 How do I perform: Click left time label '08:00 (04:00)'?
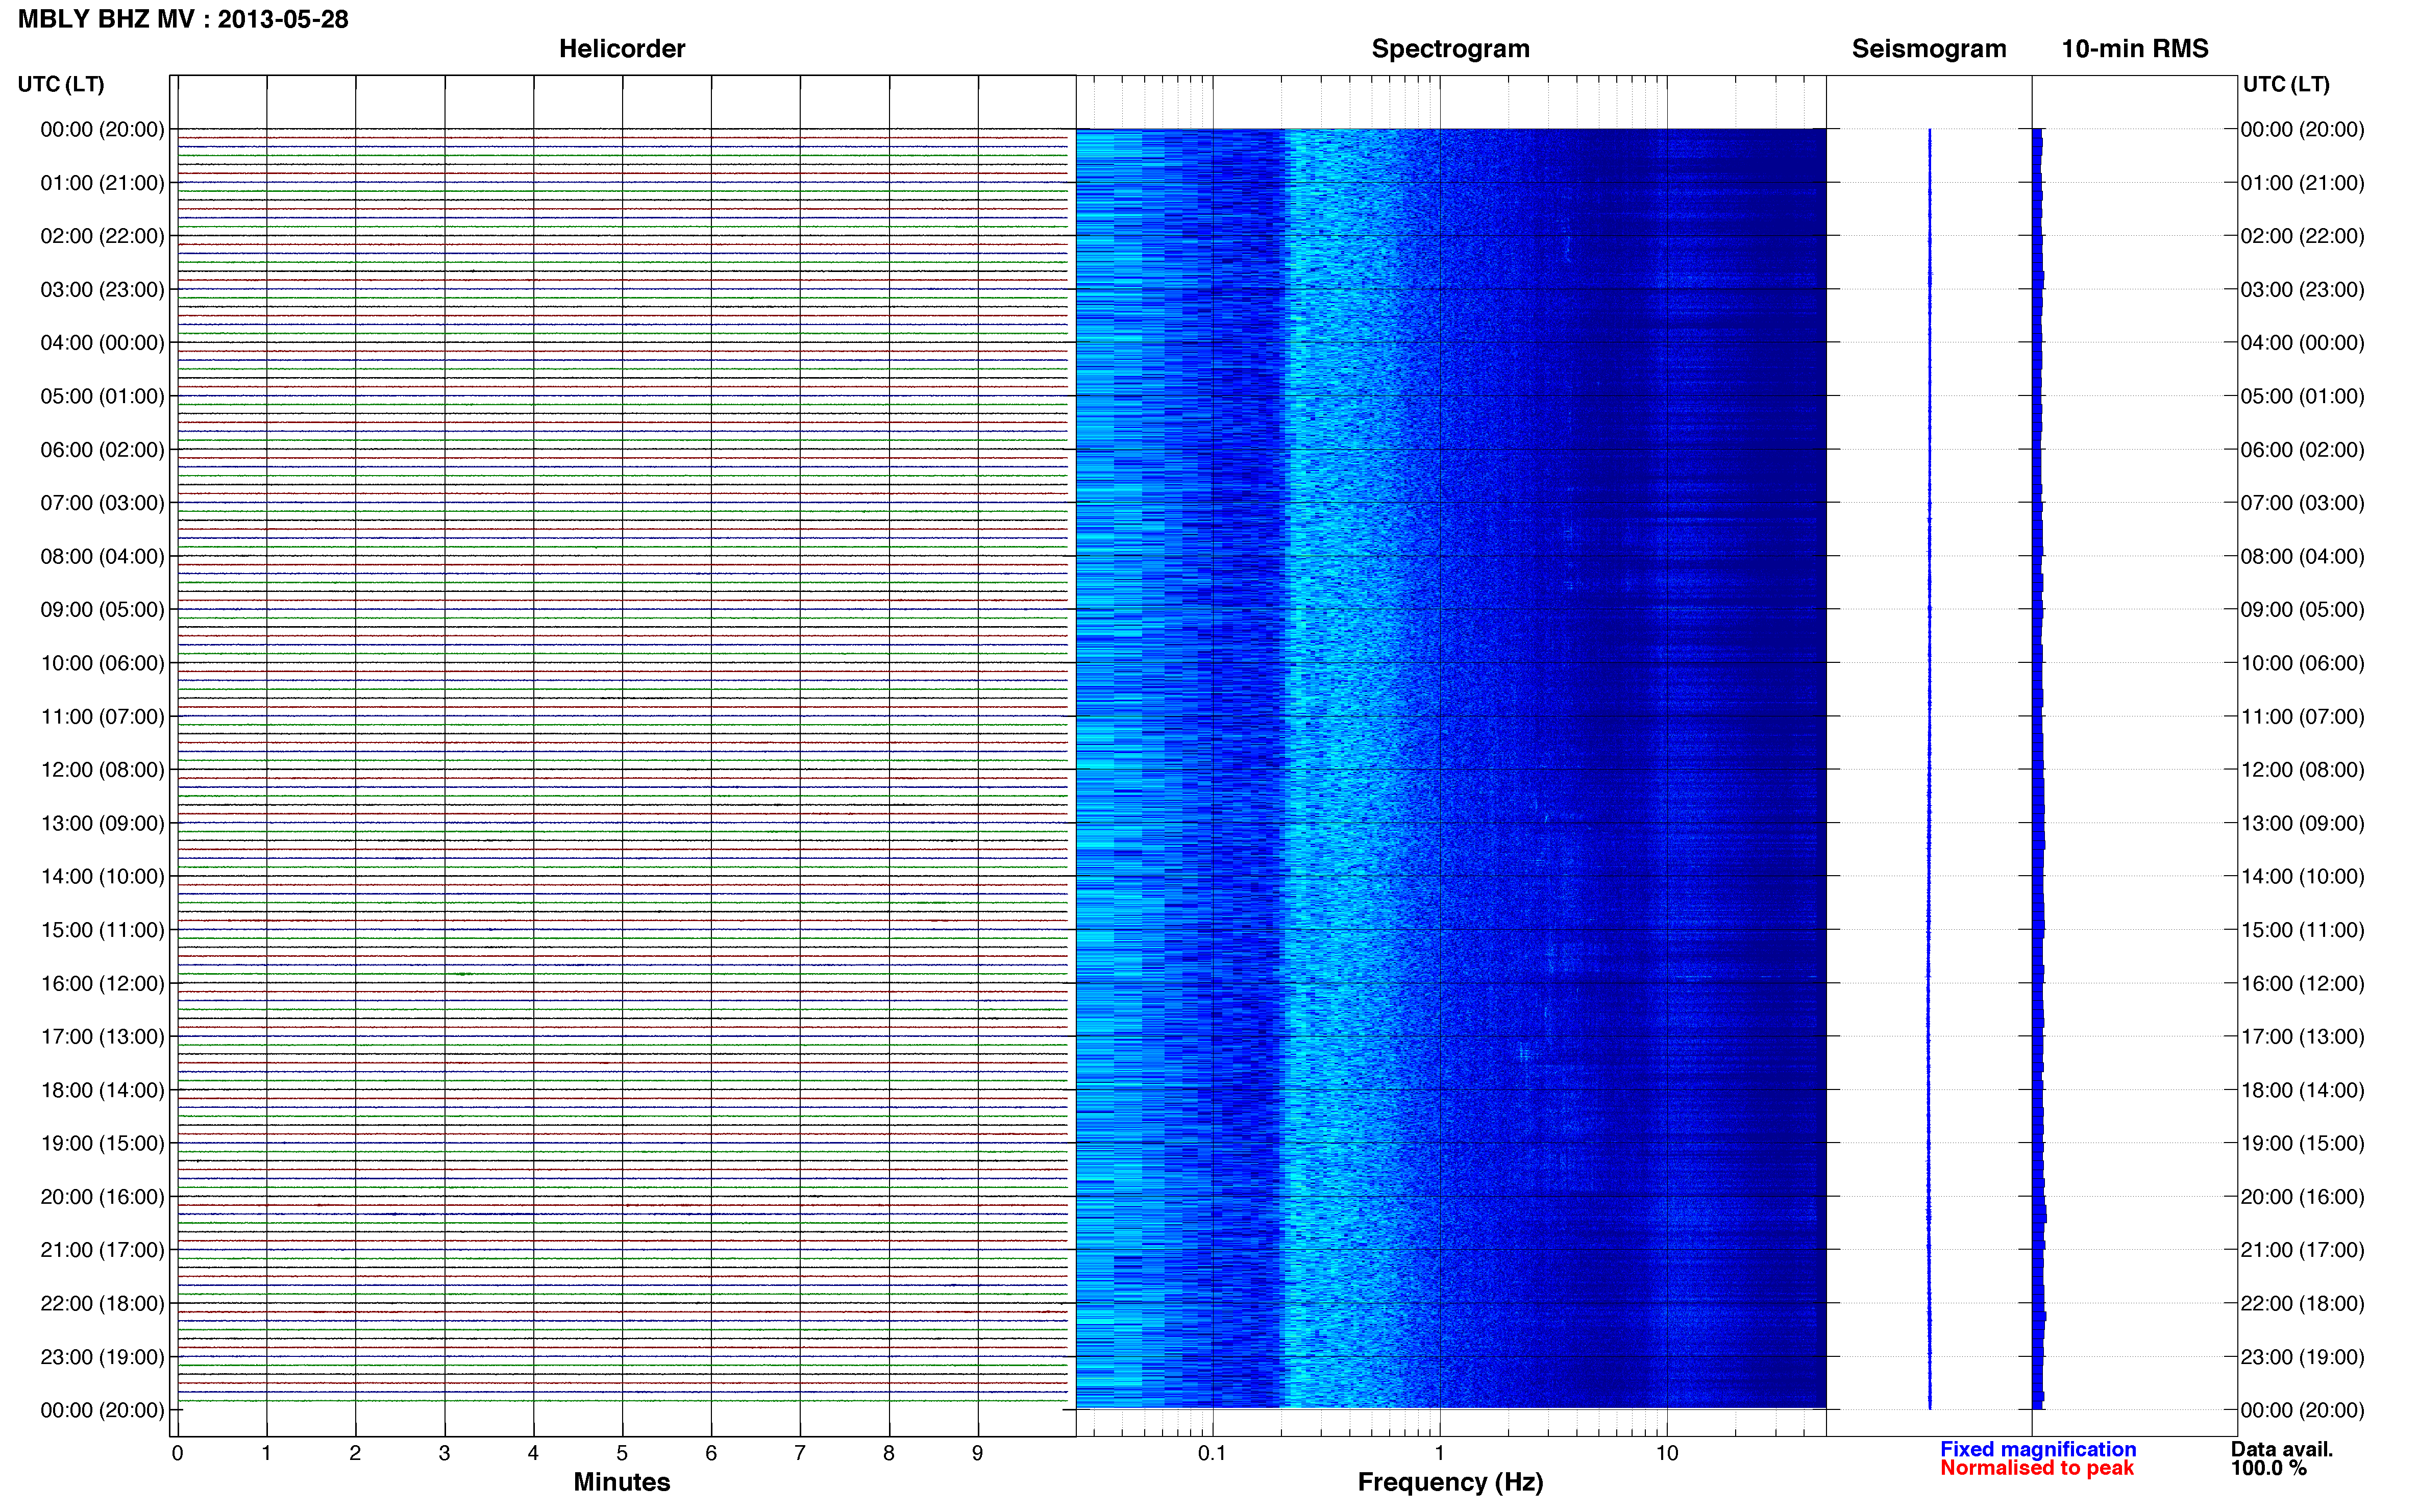[102, 556]
